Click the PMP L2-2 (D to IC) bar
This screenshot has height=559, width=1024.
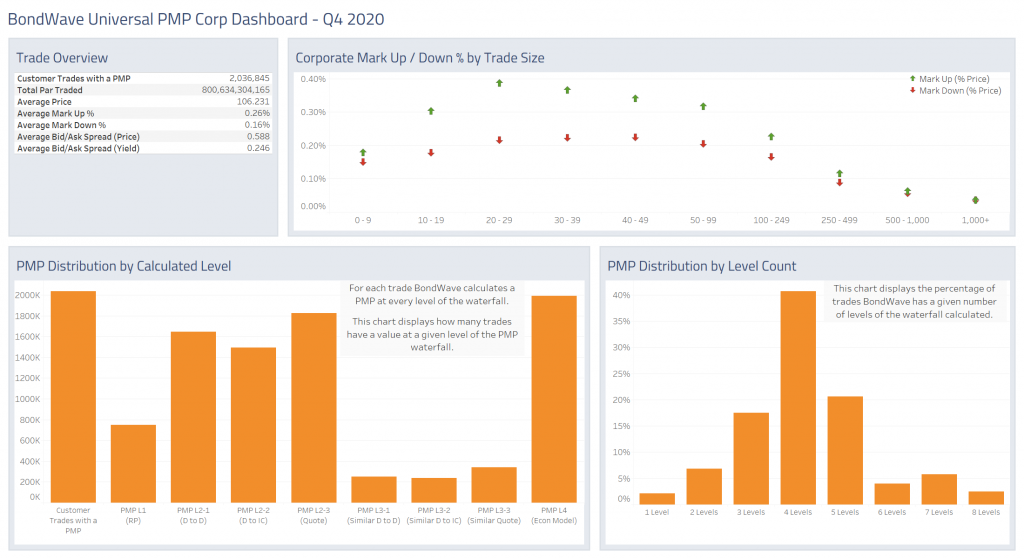coord(253,424)
